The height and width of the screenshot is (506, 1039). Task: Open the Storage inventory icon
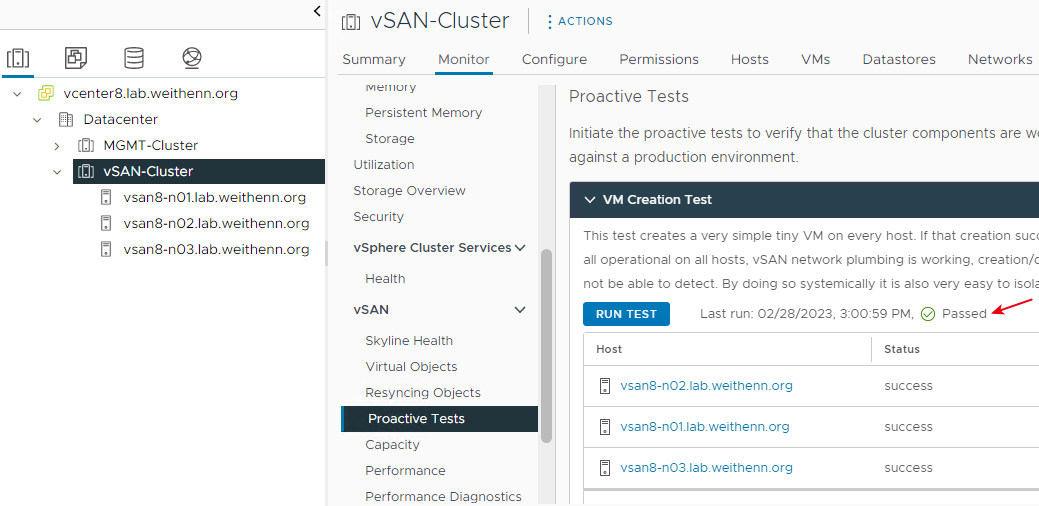click(x=134, y=59)
